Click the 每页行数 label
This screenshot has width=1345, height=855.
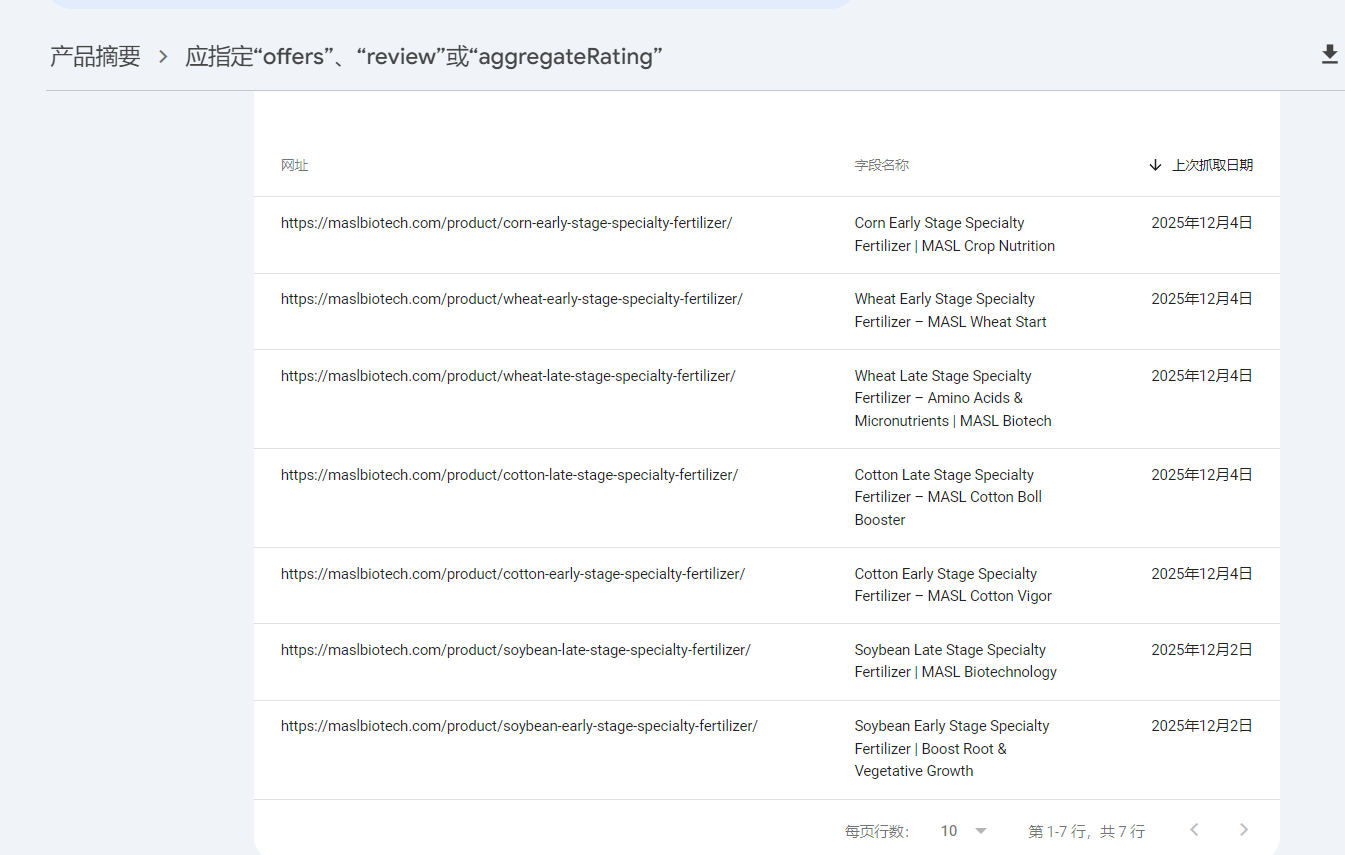[877, 831]
